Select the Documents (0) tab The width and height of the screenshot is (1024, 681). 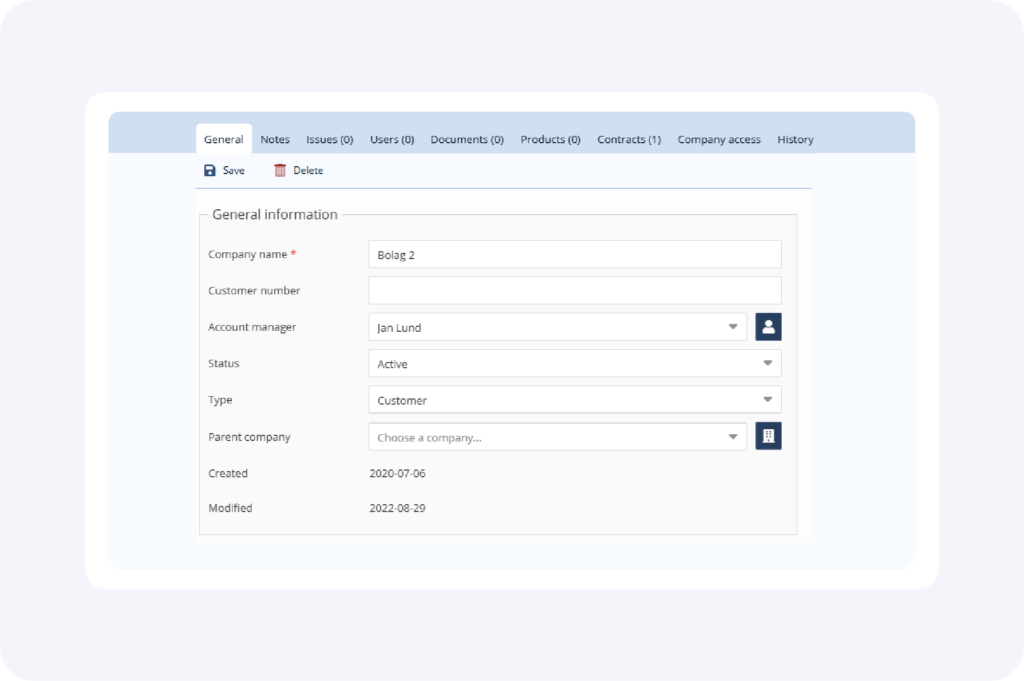tap(467, 140)
